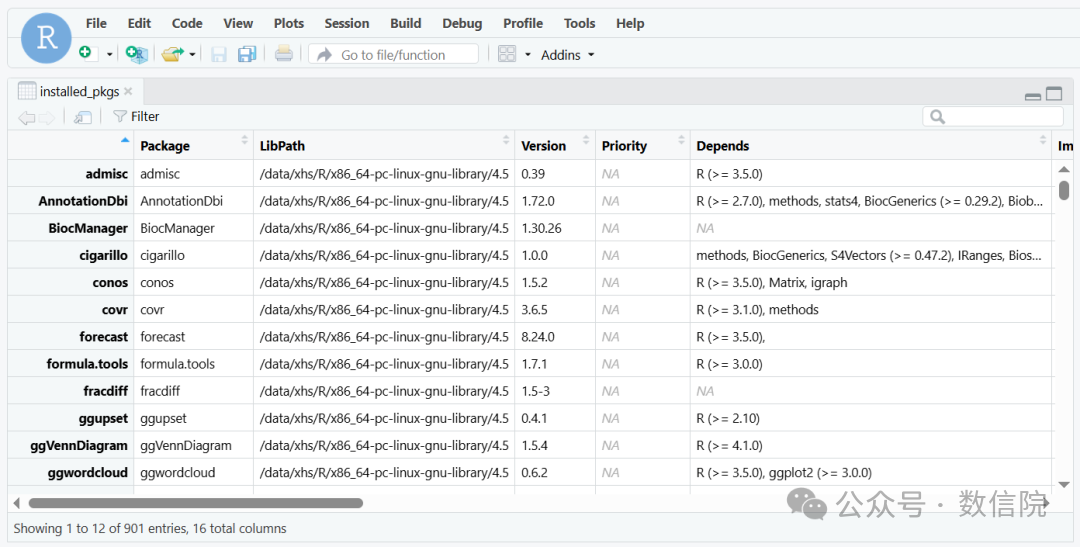1080x547 pixels.
Task: Click the Create a Project icon
Action: click(x=136, y=54)
